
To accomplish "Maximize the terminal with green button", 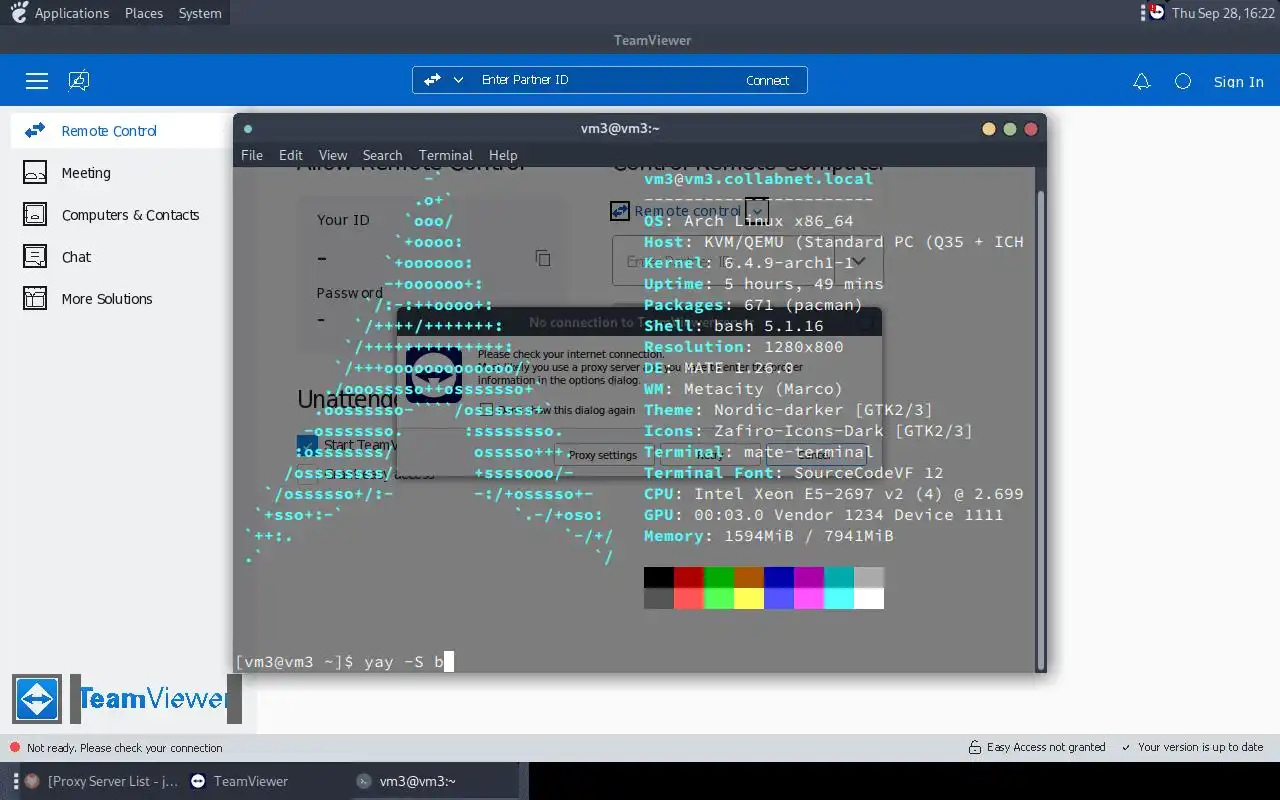I will 1010,129.
